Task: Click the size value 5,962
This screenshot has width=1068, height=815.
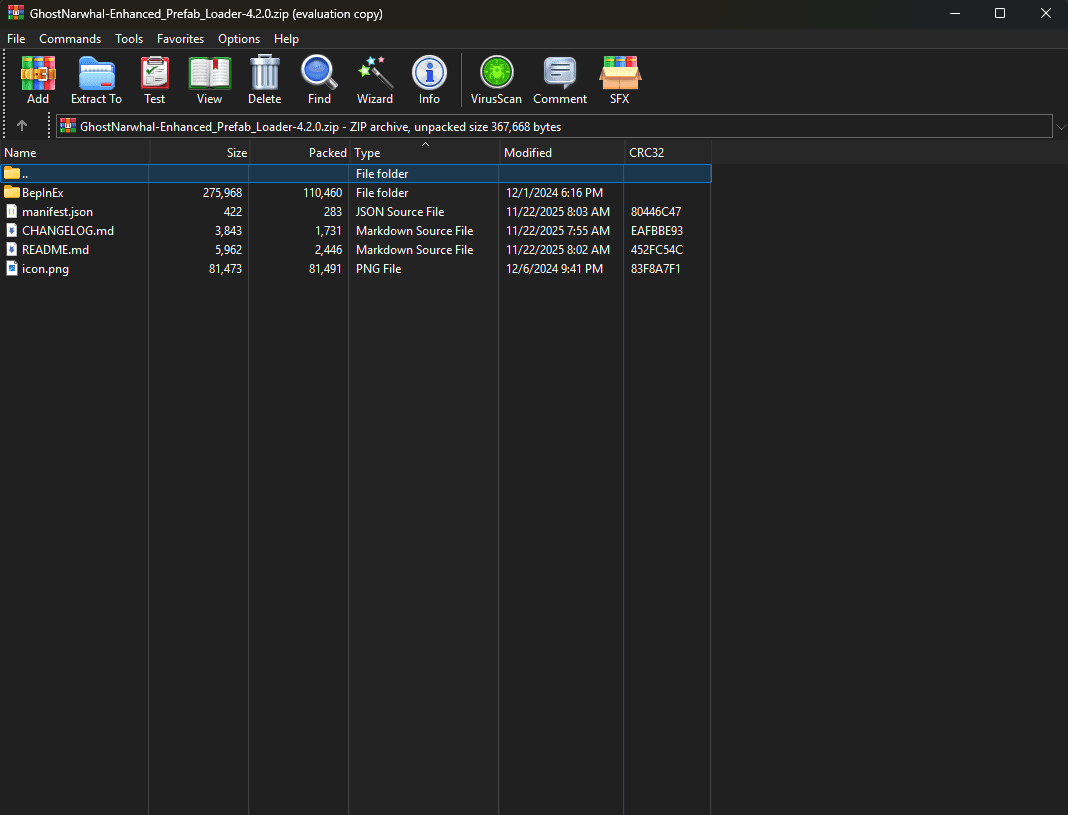Action: [x=228, y=250]
